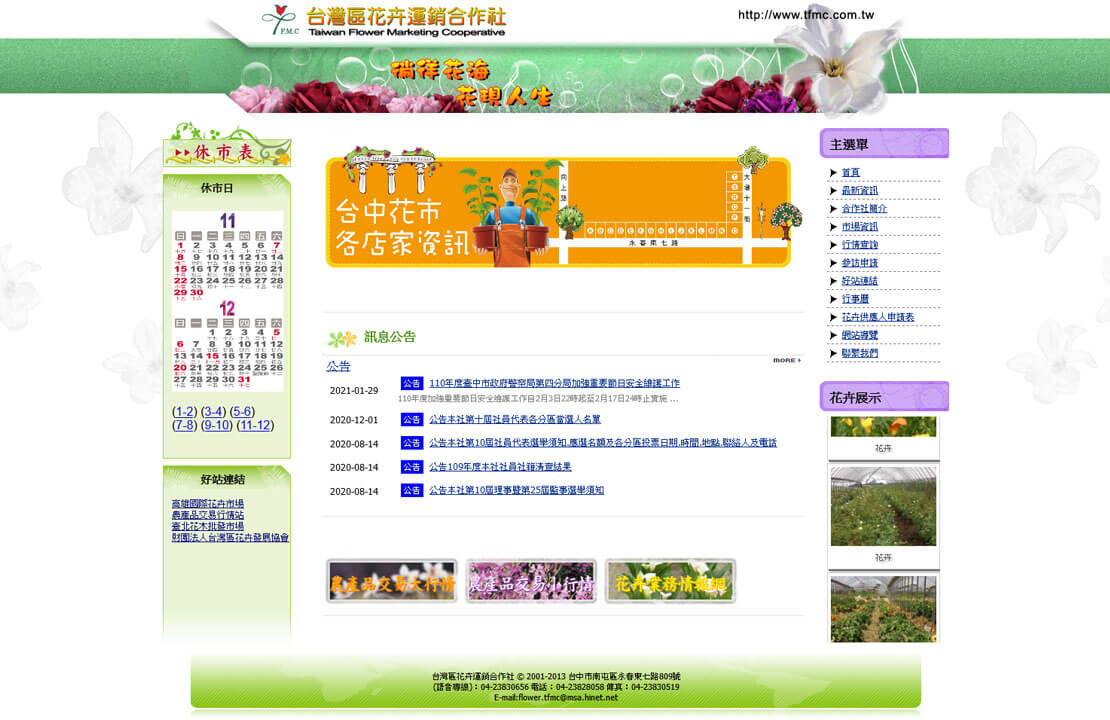
Task: Click the arrow bullet beside 行情查詢
Action: pyautogui.click(x=833, y=245)
